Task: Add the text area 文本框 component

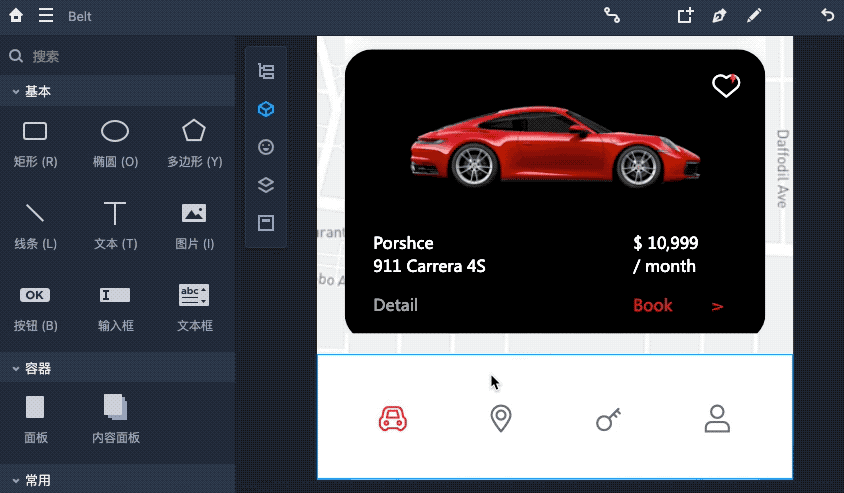Action: click(x=194, y=308)
